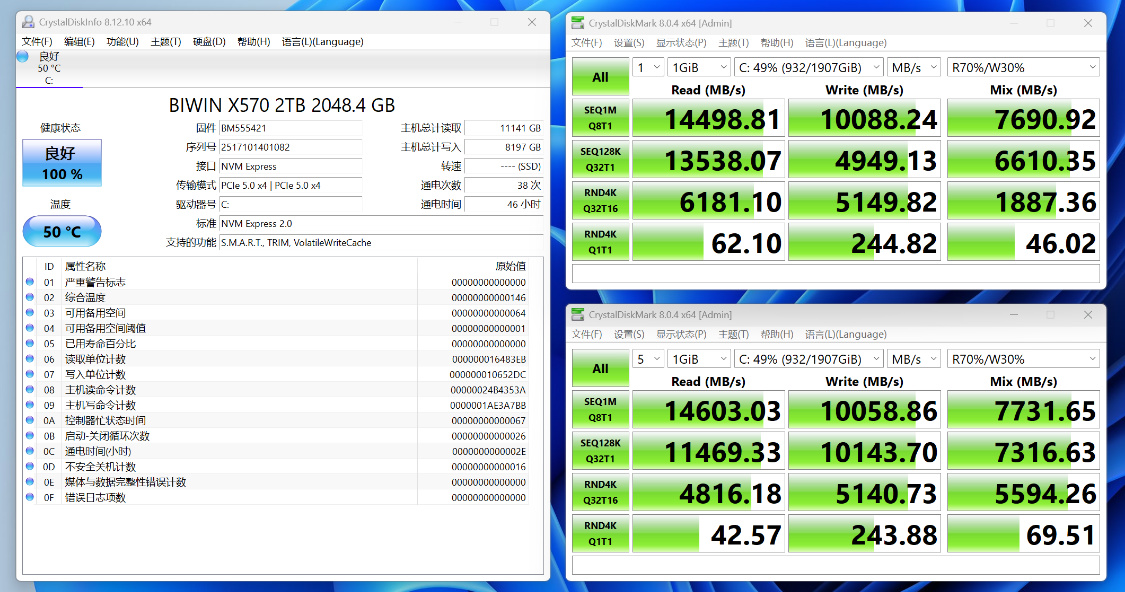Viewport: 1125px width, 592px height.
Task: Click the mix result 5594.26
Action: coord(1023,492)
